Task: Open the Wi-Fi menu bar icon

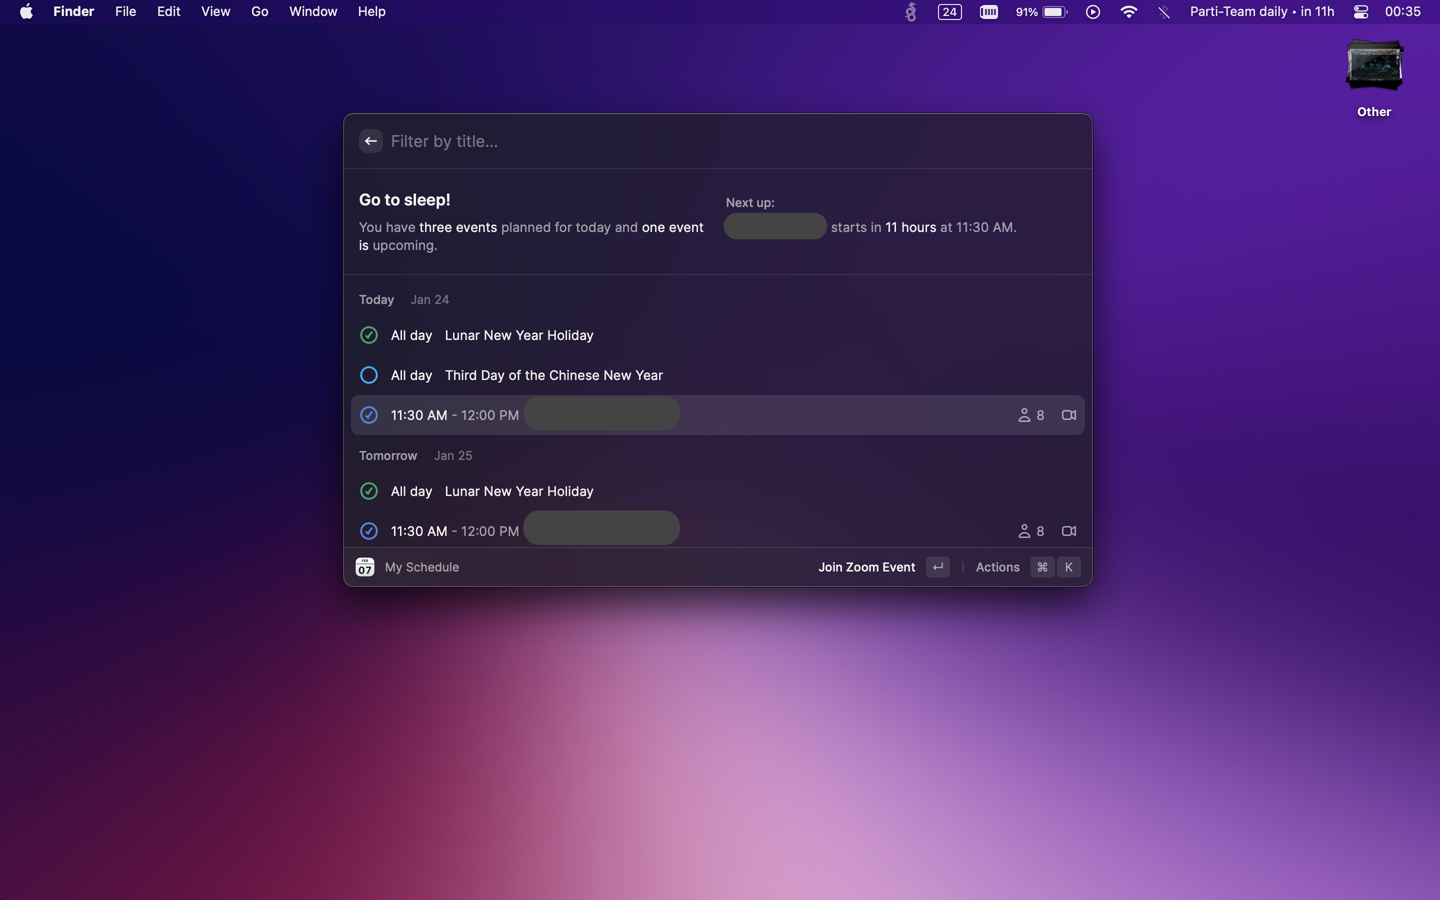Action: click(x=1129, y=12)
